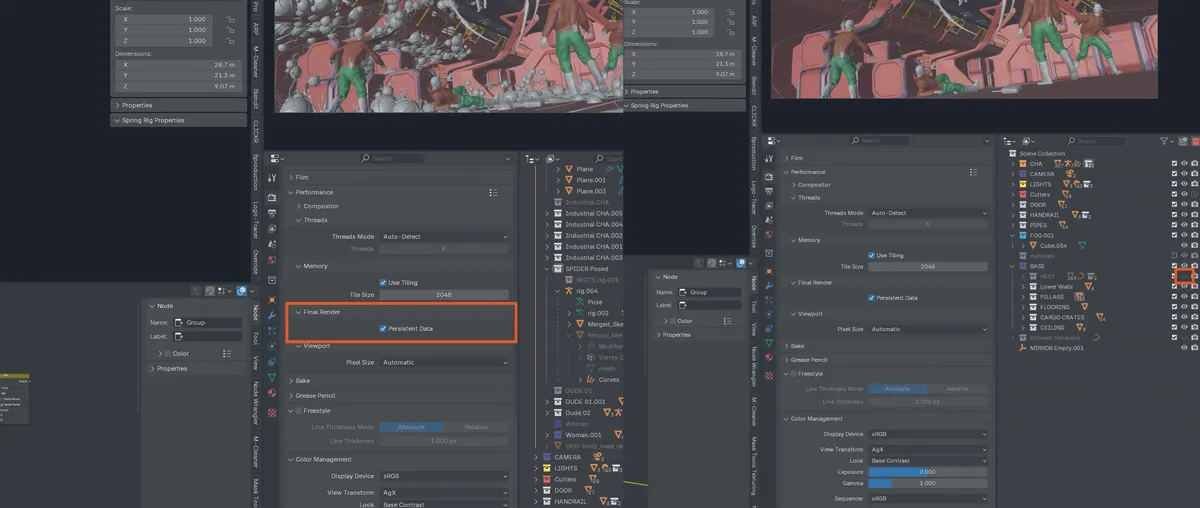Expand the CARGO CRATES collection arrow
Viewport: 1200px width, 508px height.
pos(1023,317)
